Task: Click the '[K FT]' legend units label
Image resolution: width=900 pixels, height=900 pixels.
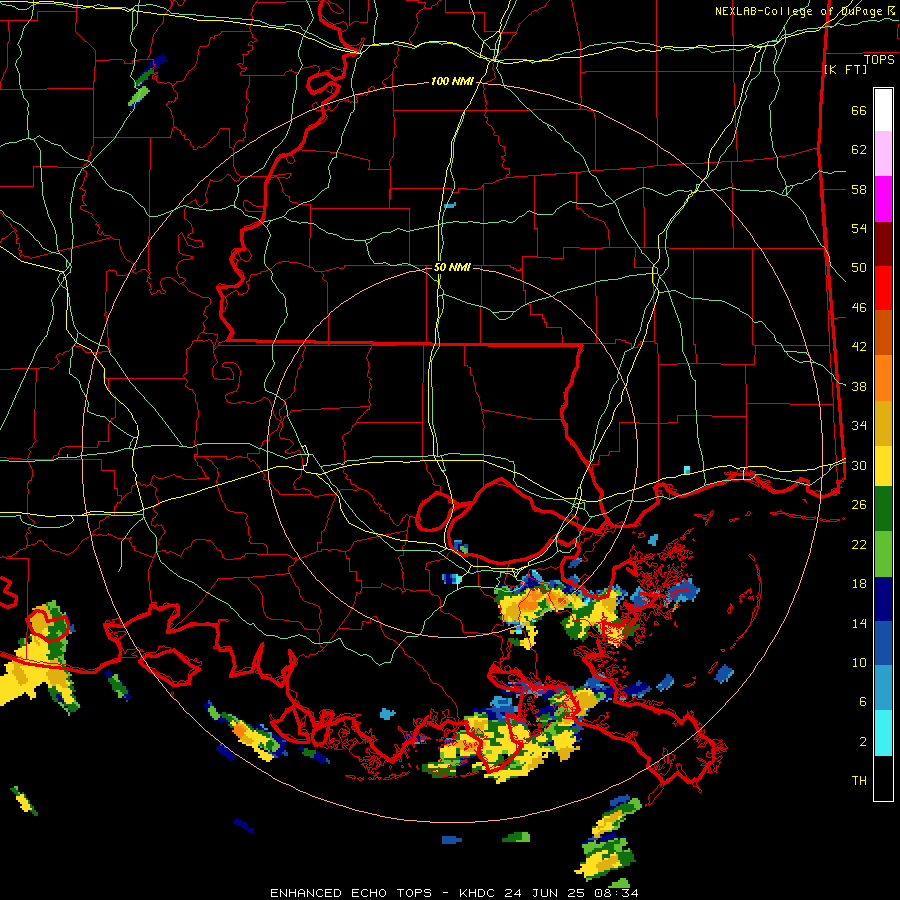Action: [845, 69]
